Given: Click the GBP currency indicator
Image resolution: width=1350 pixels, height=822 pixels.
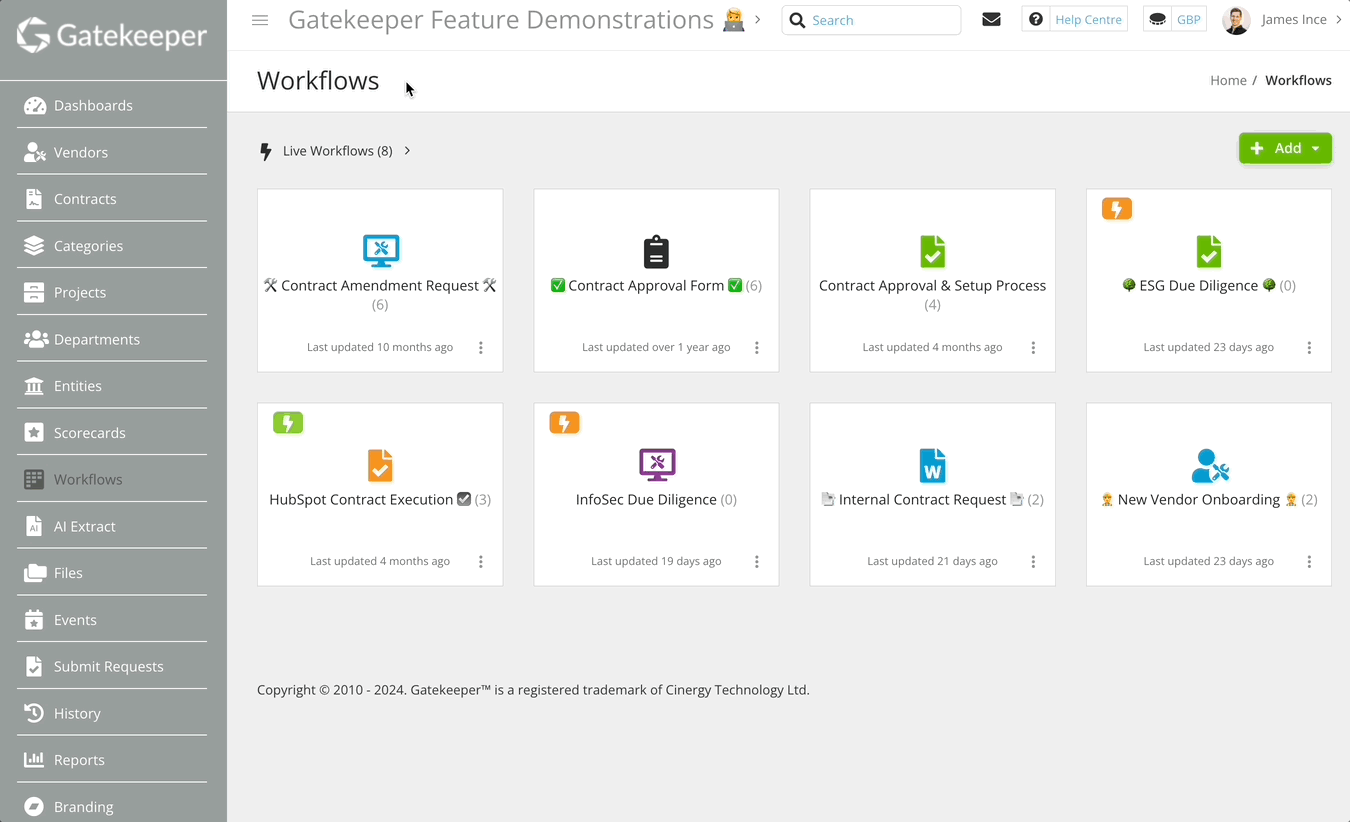Looking at the screenshot, I should tap(1189, 18).
